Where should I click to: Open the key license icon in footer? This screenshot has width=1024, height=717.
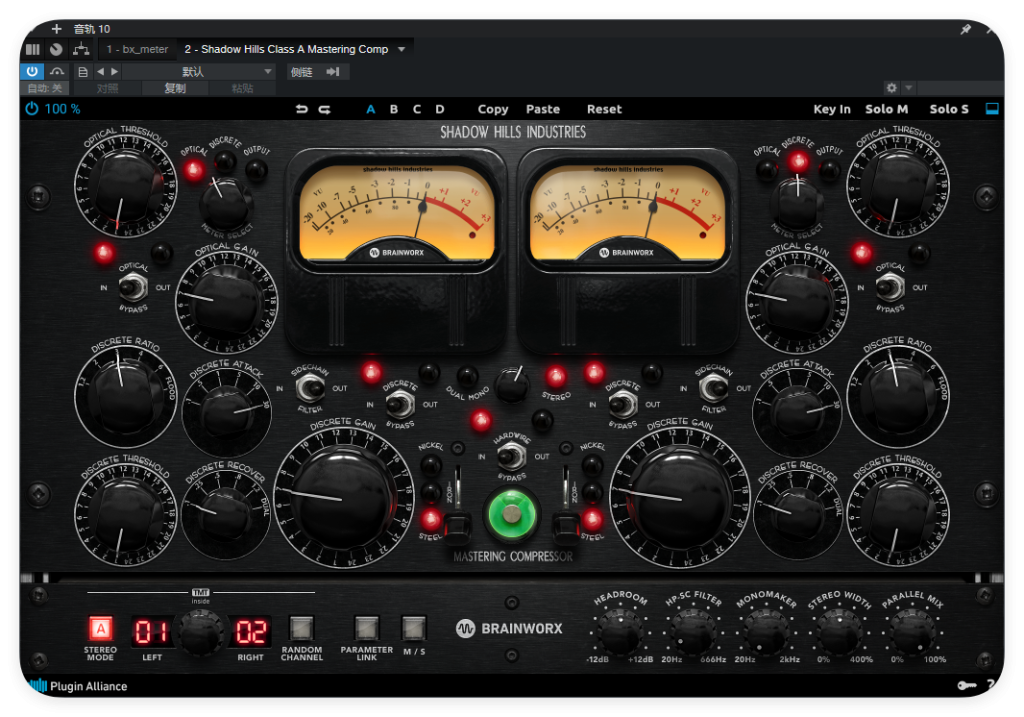tap(967, 685)
